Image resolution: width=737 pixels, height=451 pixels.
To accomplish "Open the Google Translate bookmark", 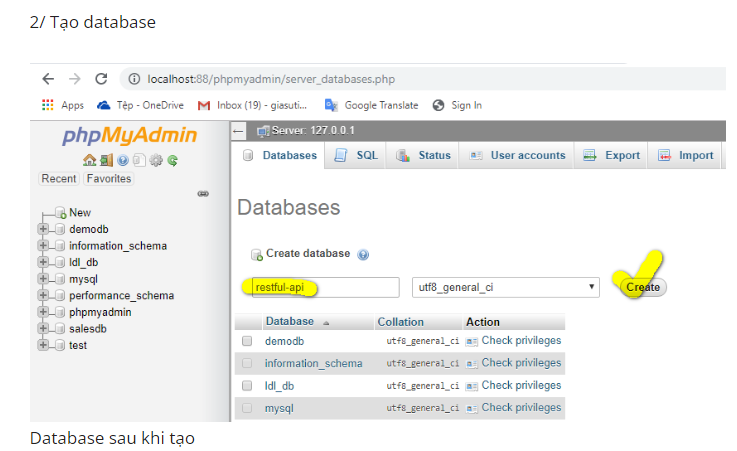I will (x=371, y=105).
